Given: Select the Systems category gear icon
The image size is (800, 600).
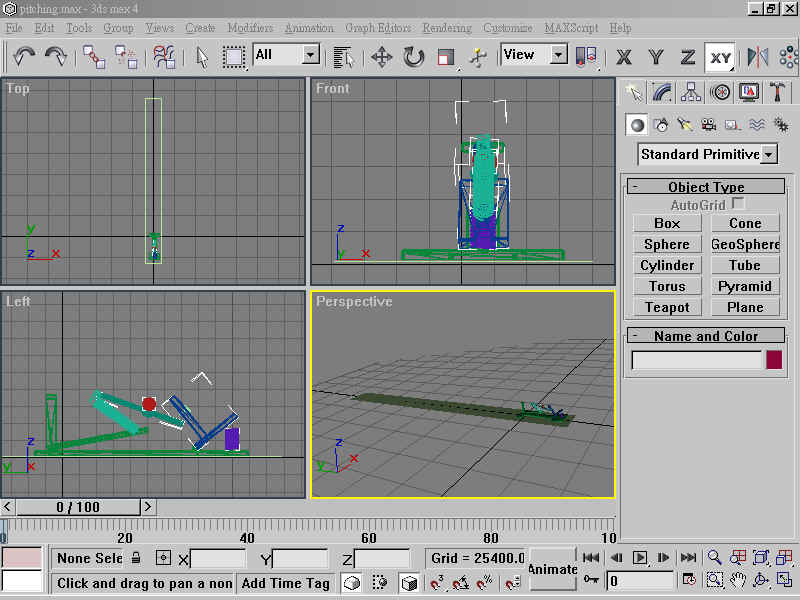Looking at the screenshot, I should [x=781, y=124].
